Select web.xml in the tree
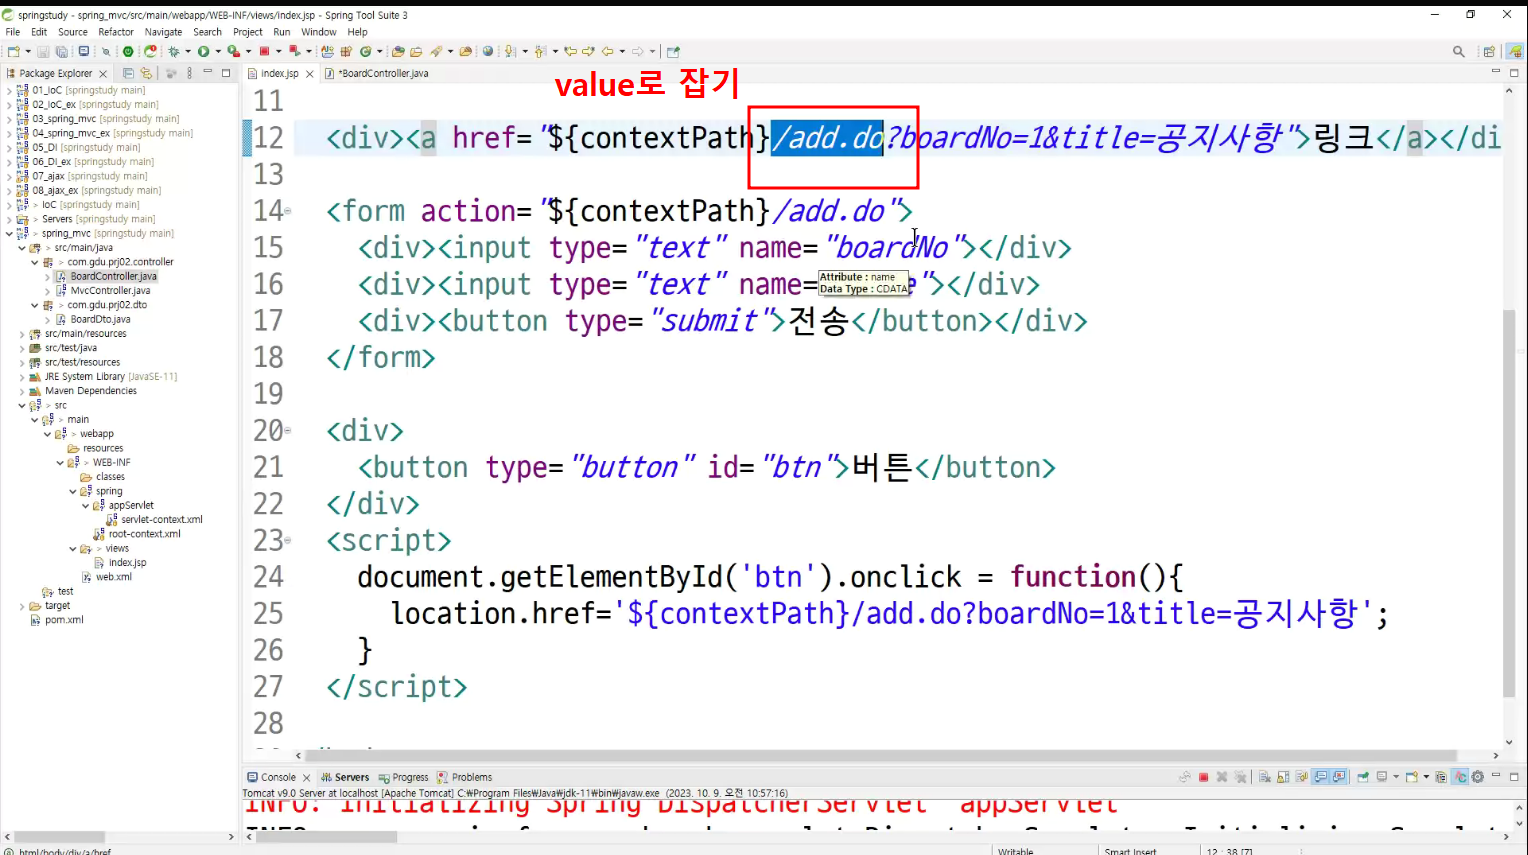This screenshot has width=1528, height=855. tap(113, 577)
